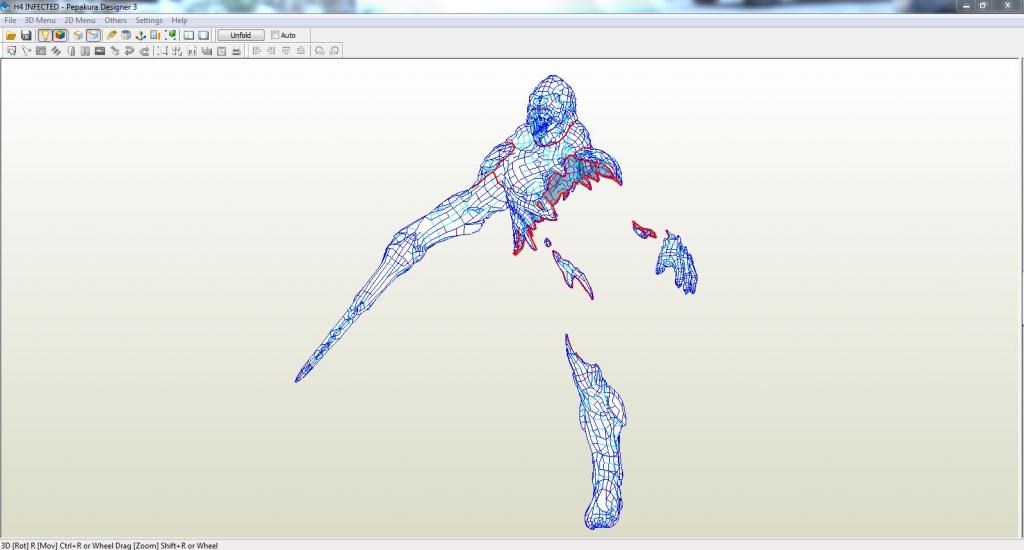Click the edit flaps tool icon
Screen dimensions: 1024x550
click(x=56, y=51)
